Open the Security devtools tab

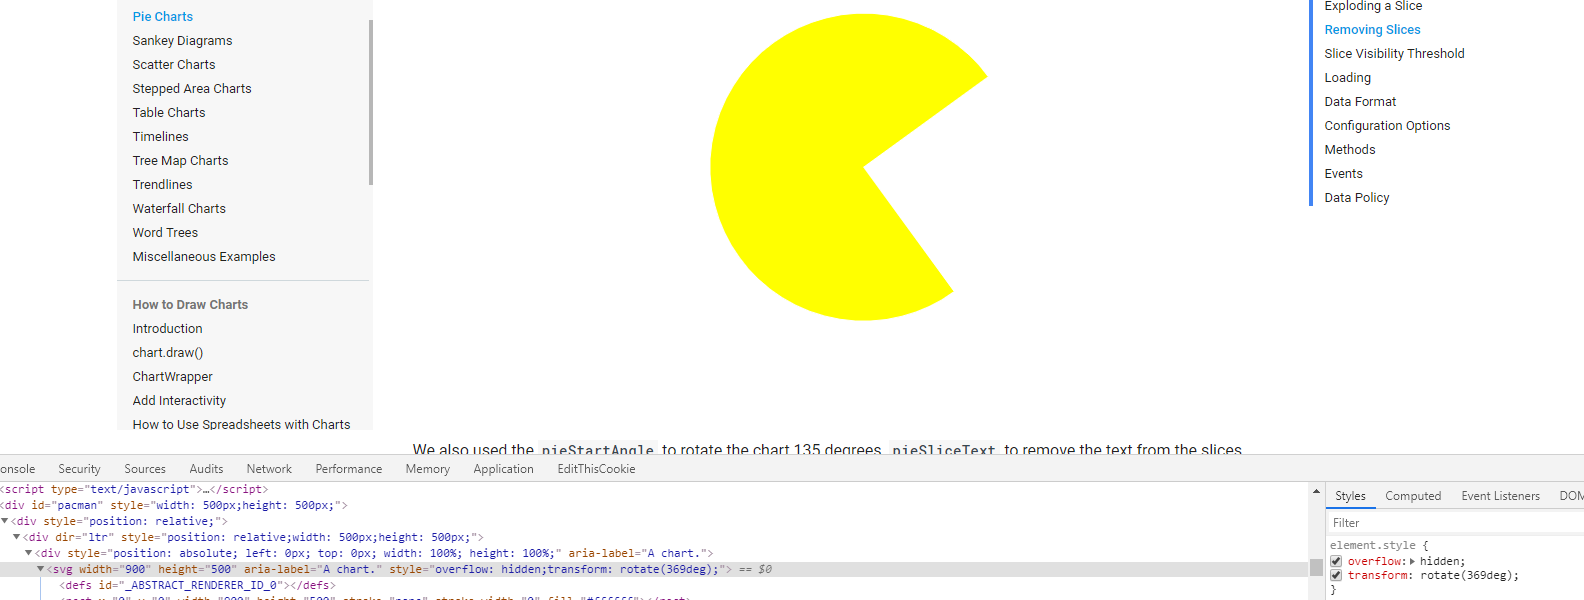click(79, 469)
